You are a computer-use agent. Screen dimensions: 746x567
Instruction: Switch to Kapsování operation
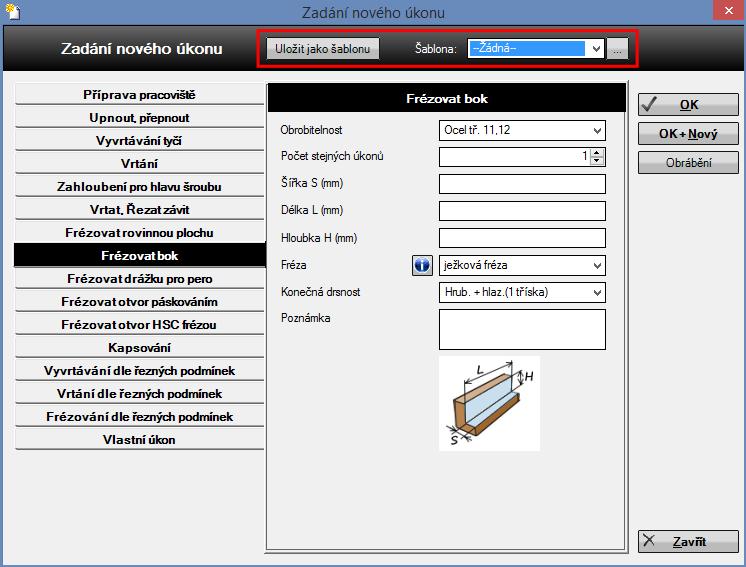tap(139, 348)
